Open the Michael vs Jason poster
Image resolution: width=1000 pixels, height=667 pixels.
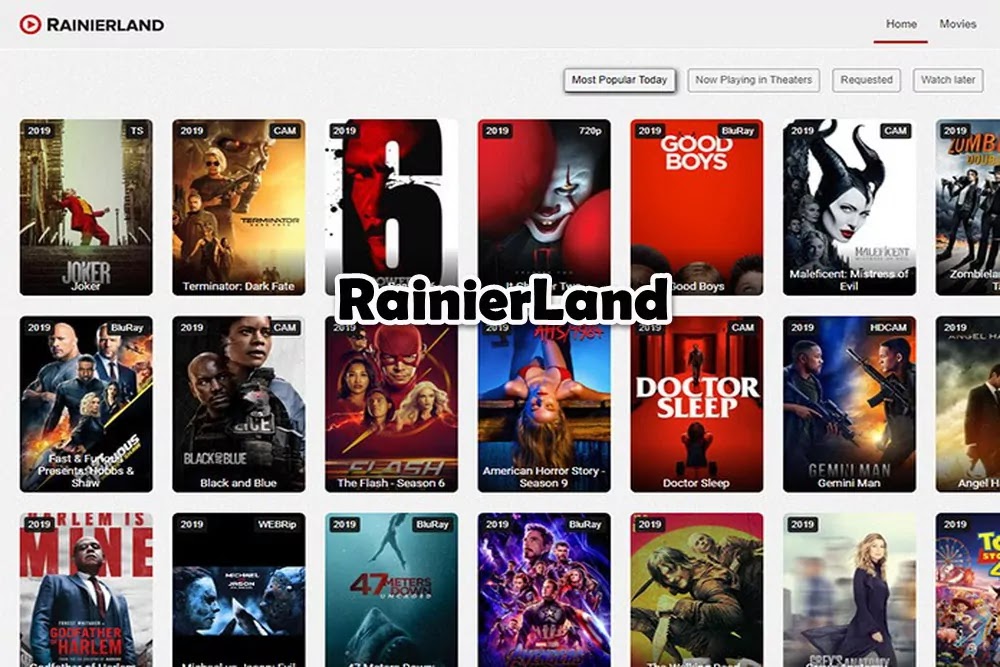(239, 590)
